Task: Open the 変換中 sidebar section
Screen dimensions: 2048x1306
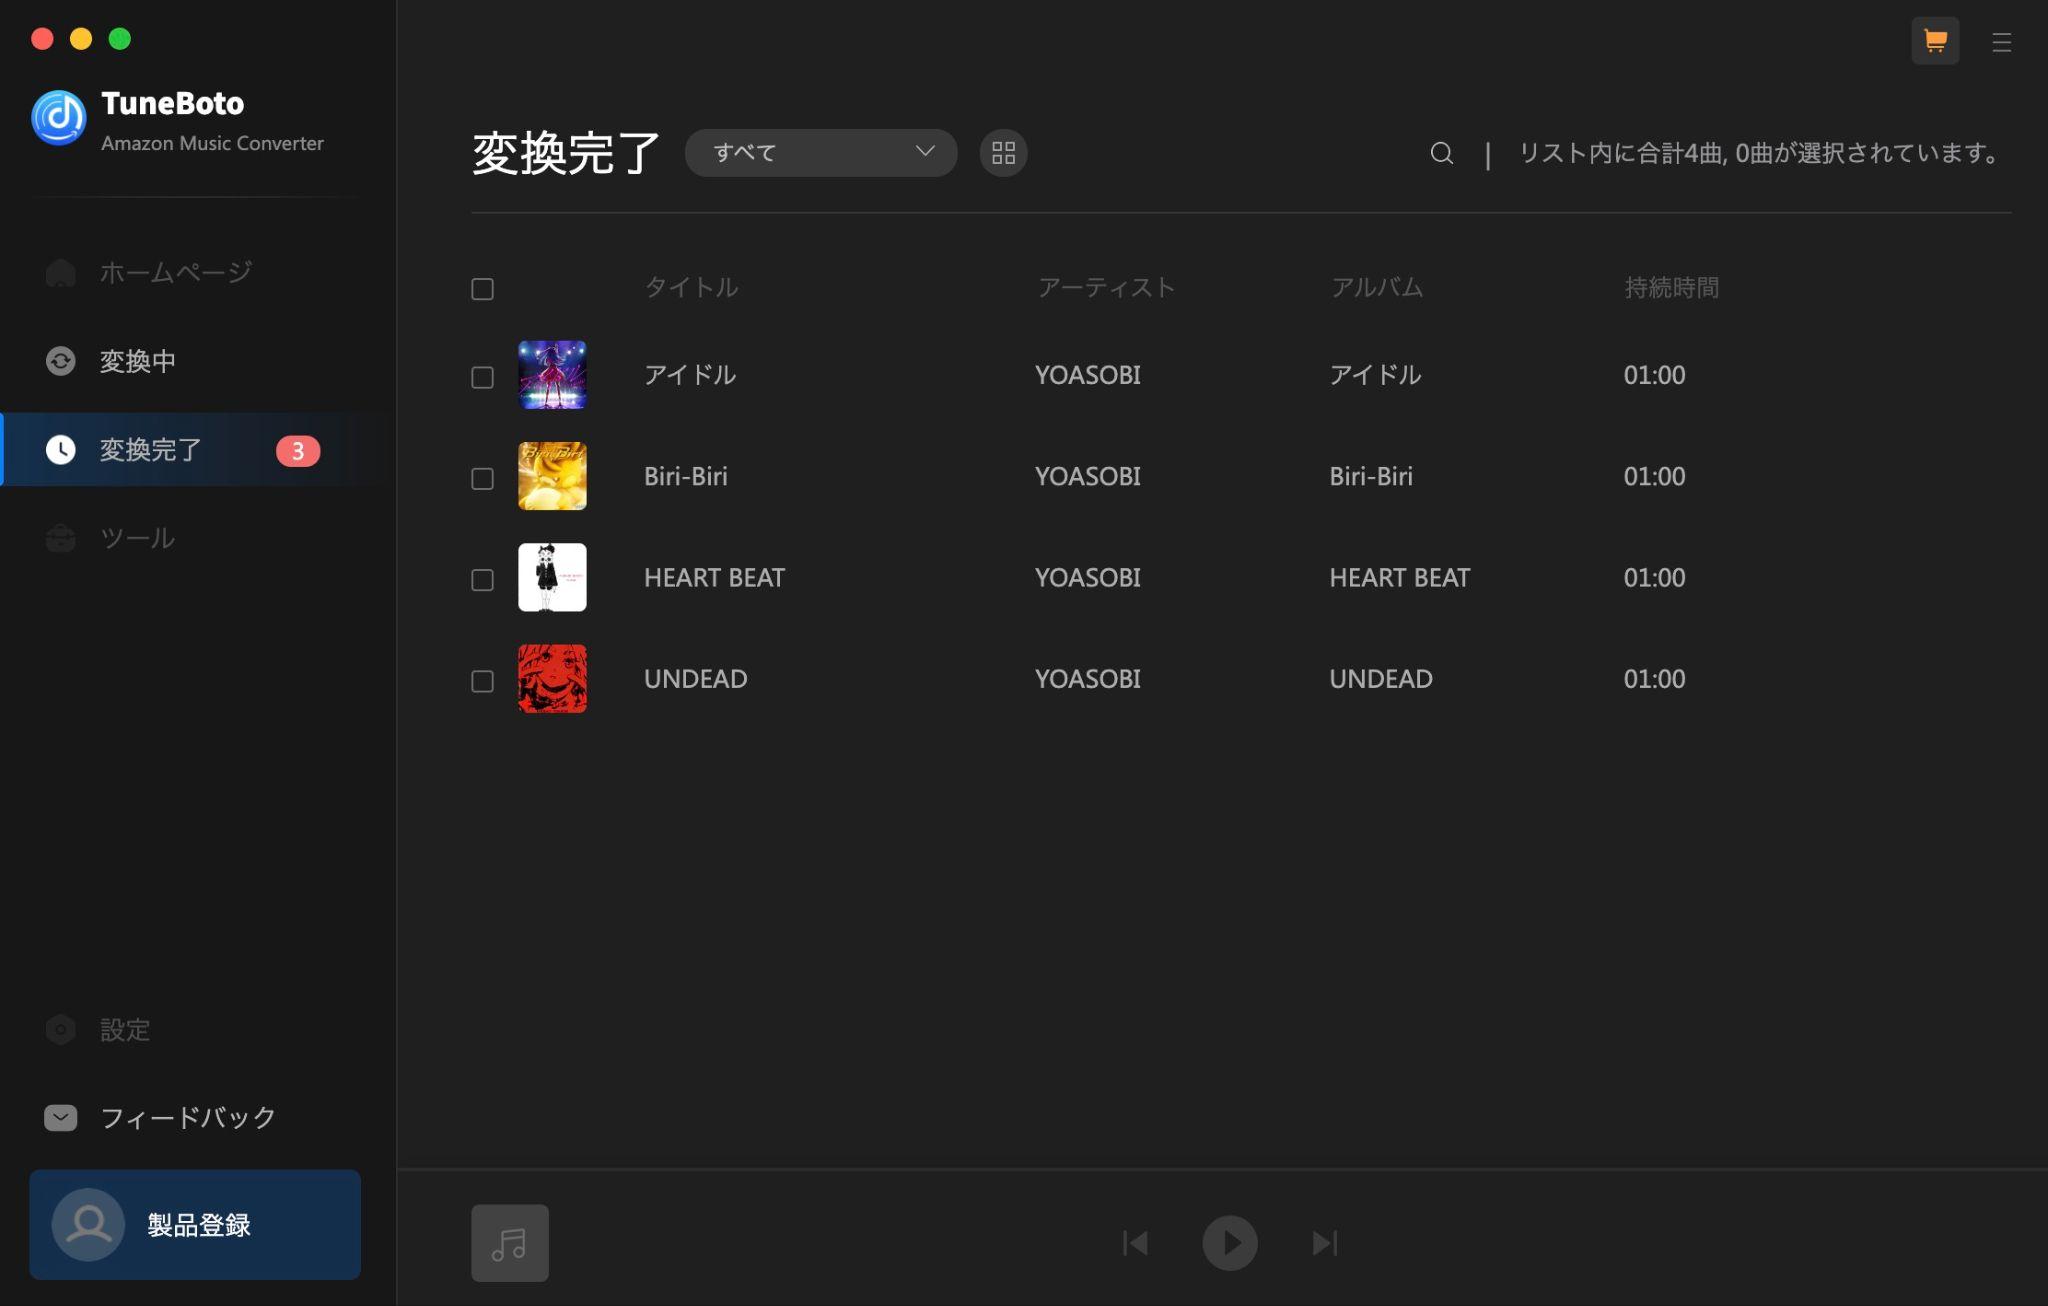Action: [x=138, y=361]
